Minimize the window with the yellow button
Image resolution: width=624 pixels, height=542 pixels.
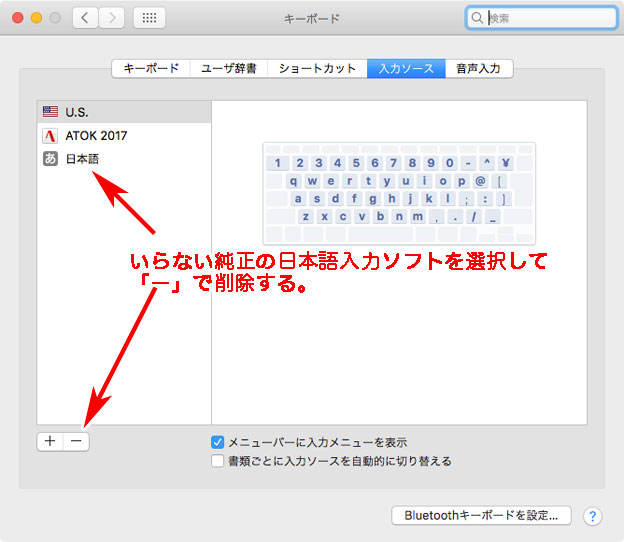37,18
